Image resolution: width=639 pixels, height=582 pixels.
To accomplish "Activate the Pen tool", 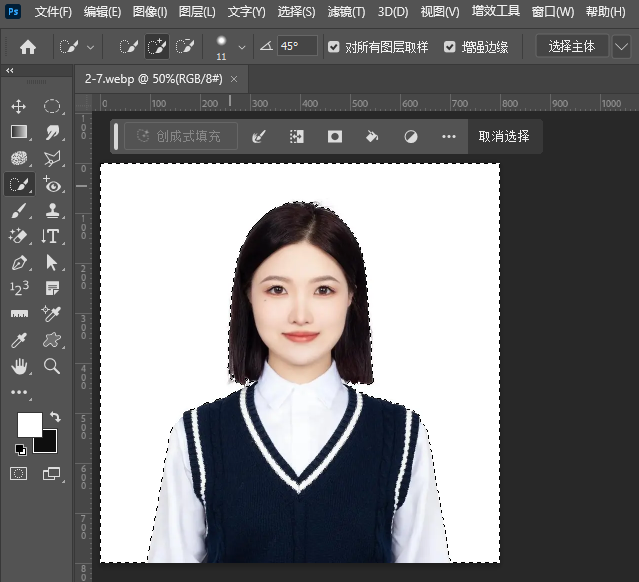I will [x=18, y=263].
